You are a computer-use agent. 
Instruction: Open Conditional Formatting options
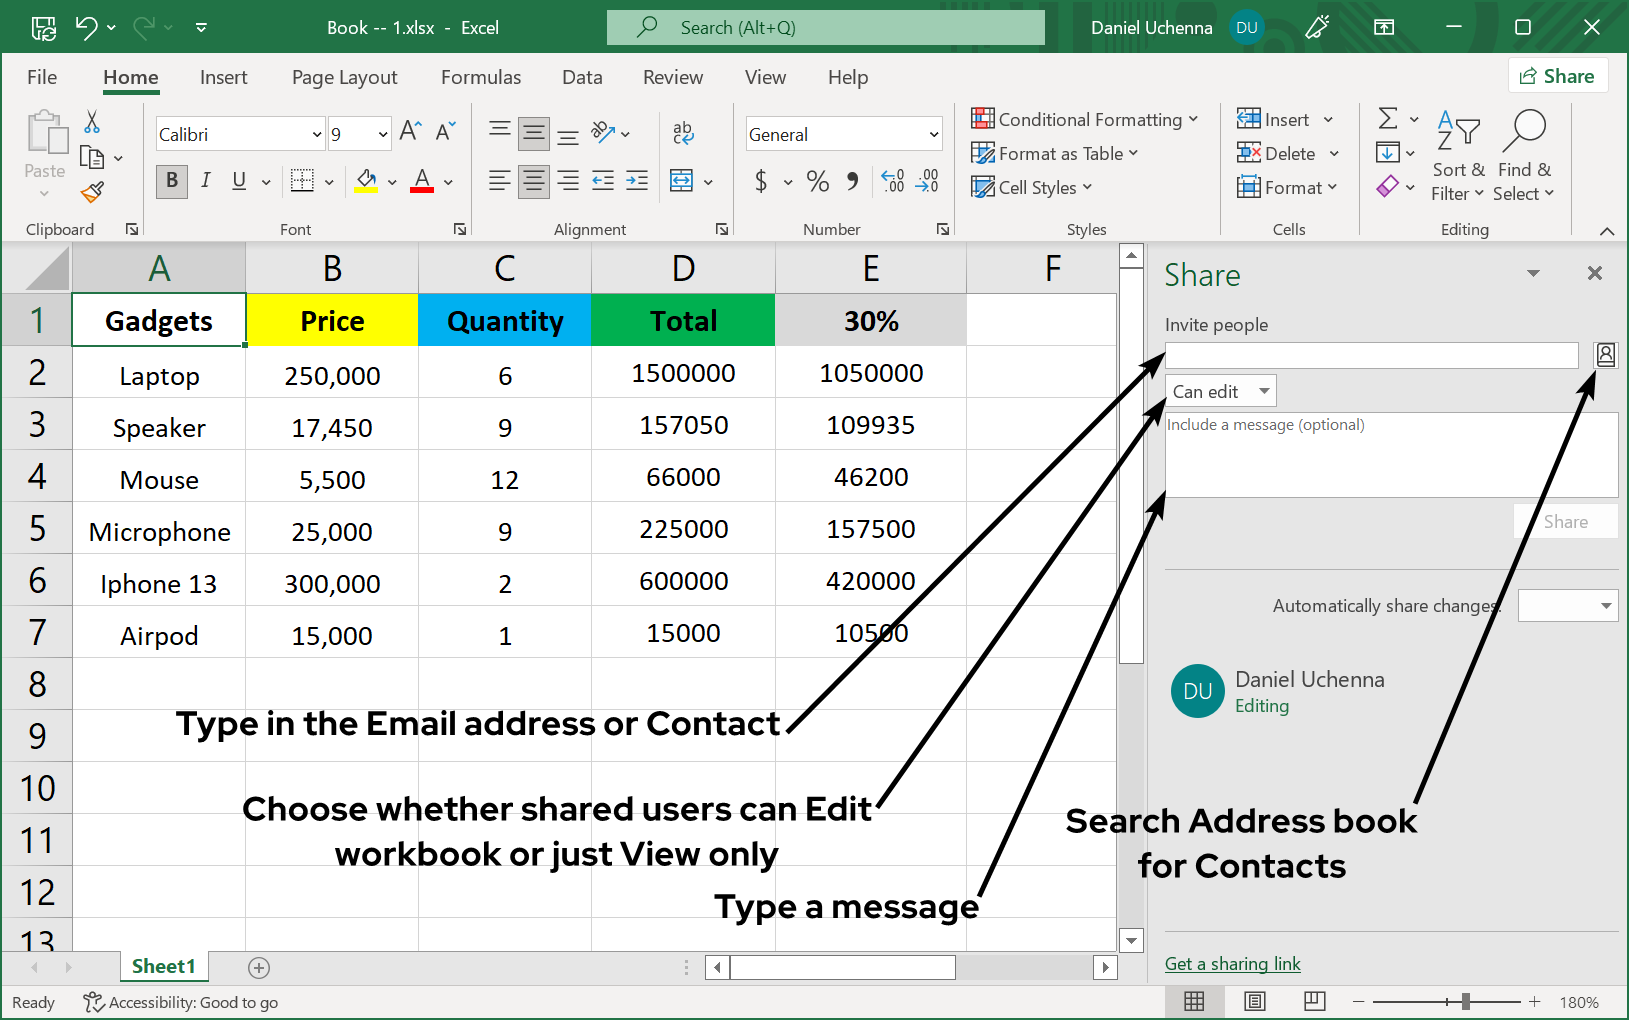[1086, 119]
